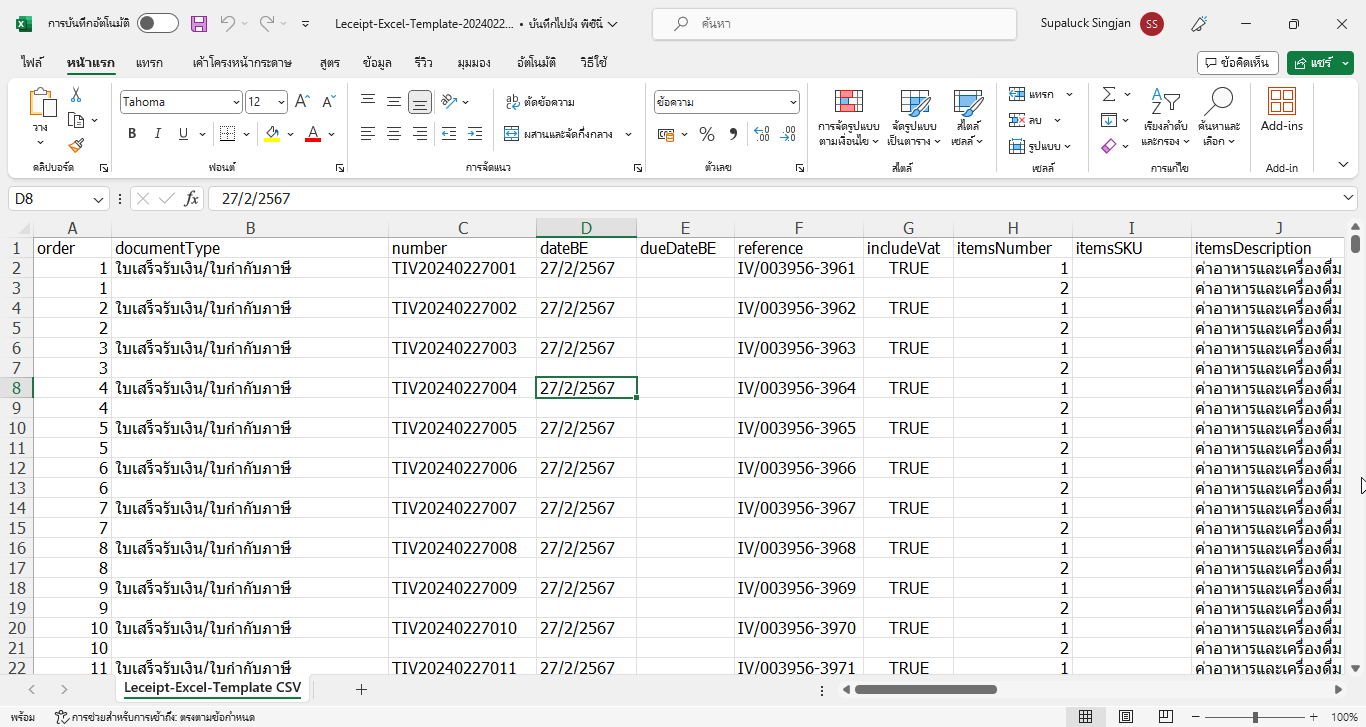Toggle underline formatting button
Viewport: 1366px width, 727px height.
point(183,134)
